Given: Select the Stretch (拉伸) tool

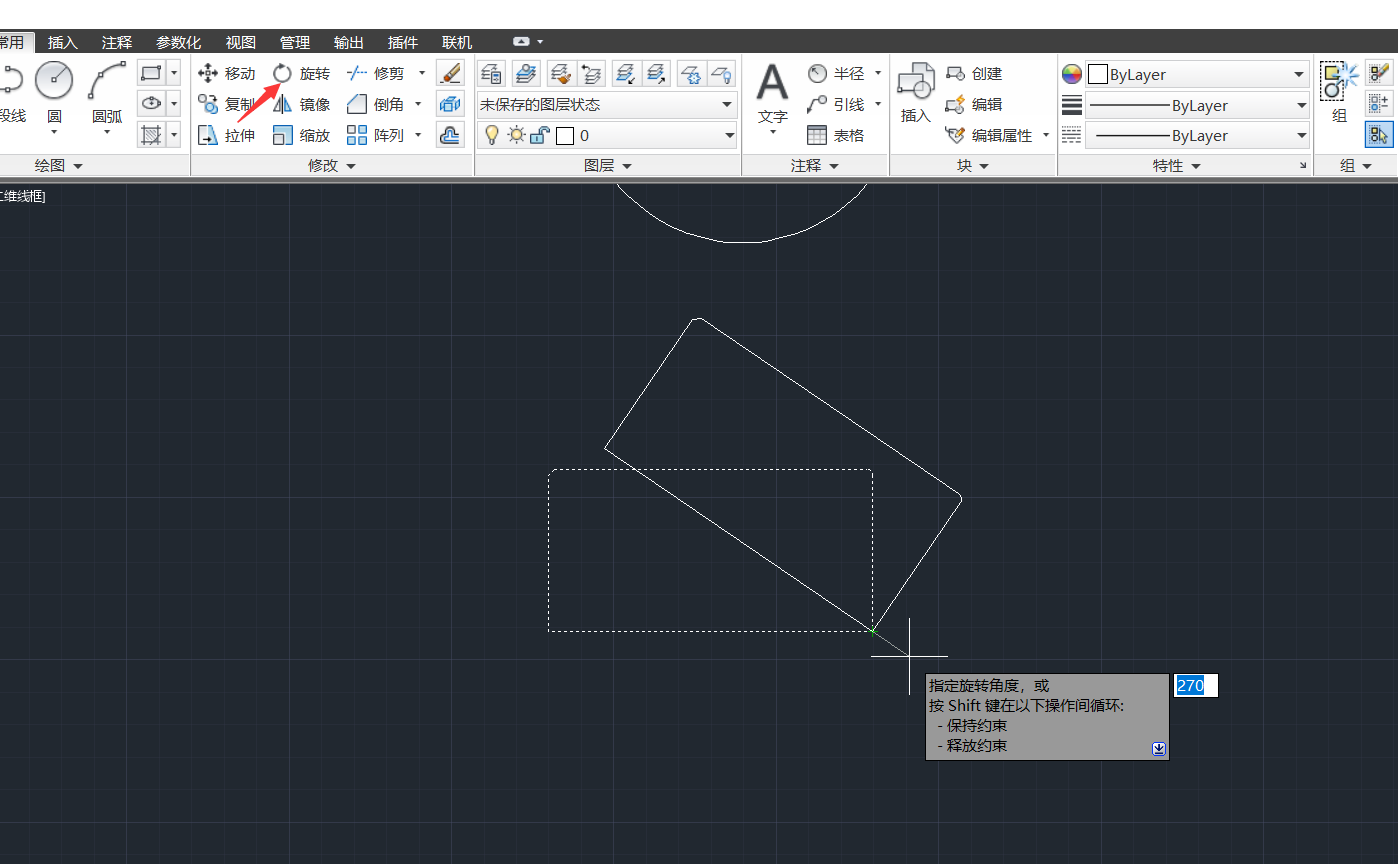Looking at the screenshot, I should point(227,135).
